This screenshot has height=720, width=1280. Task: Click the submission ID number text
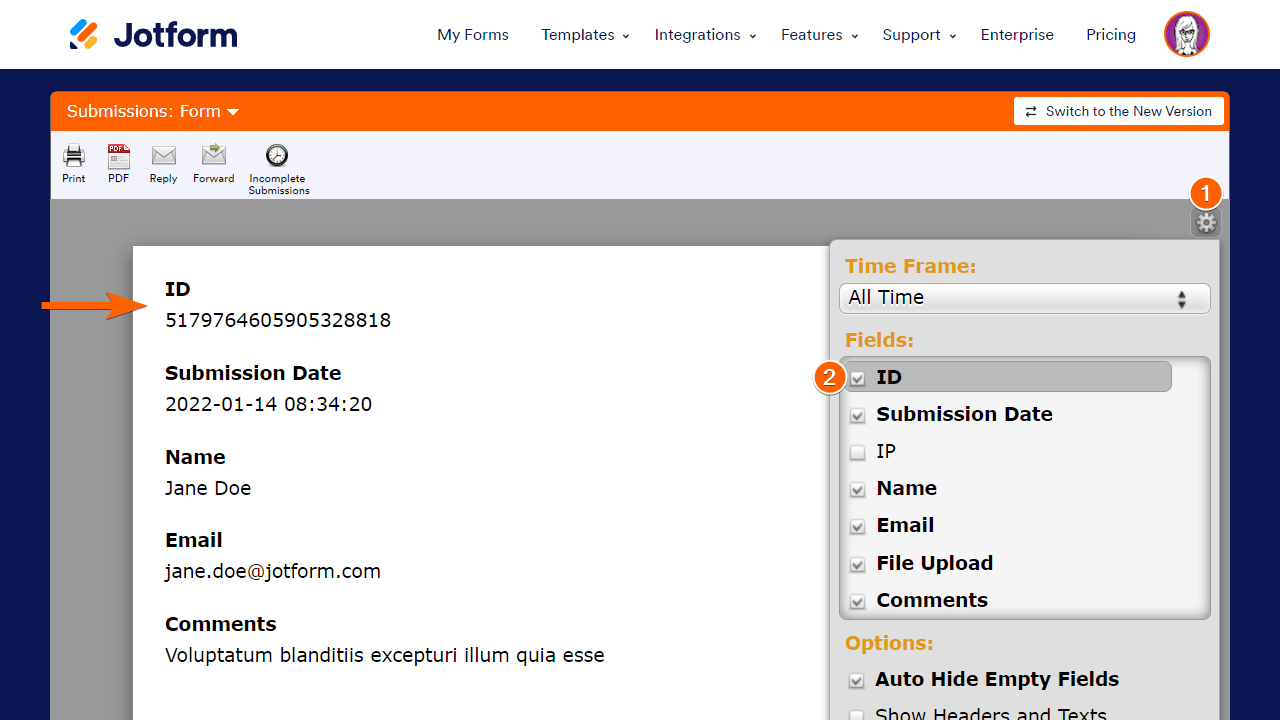278,321
